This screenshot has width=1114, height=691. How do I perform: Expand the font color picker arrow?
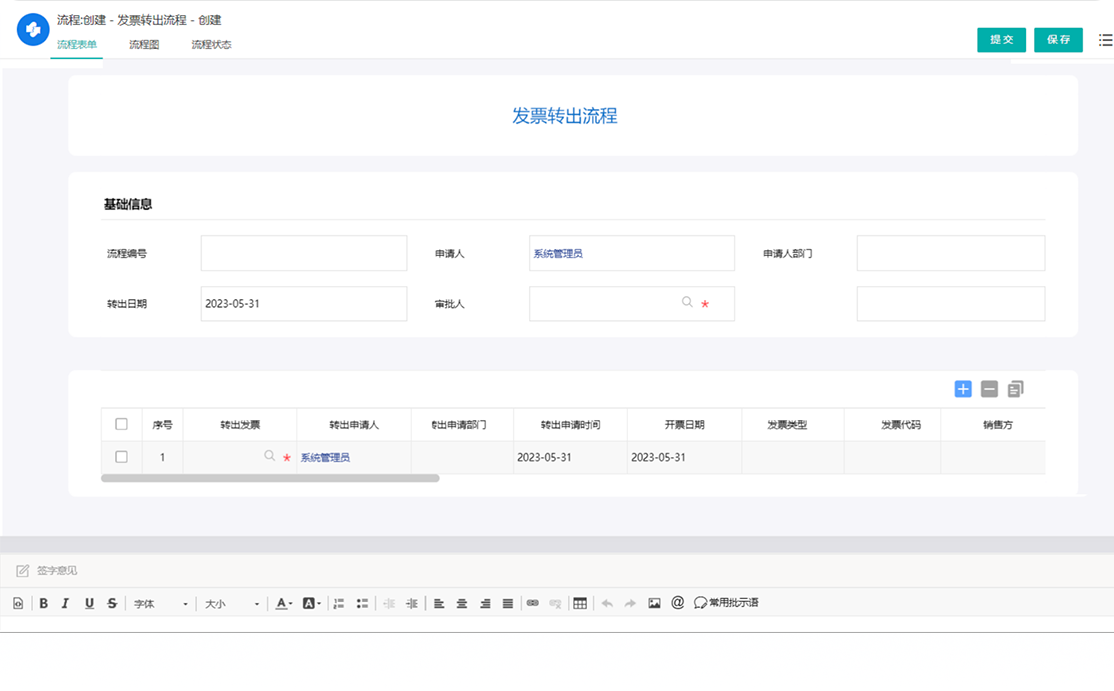click(x=292, y=603)
